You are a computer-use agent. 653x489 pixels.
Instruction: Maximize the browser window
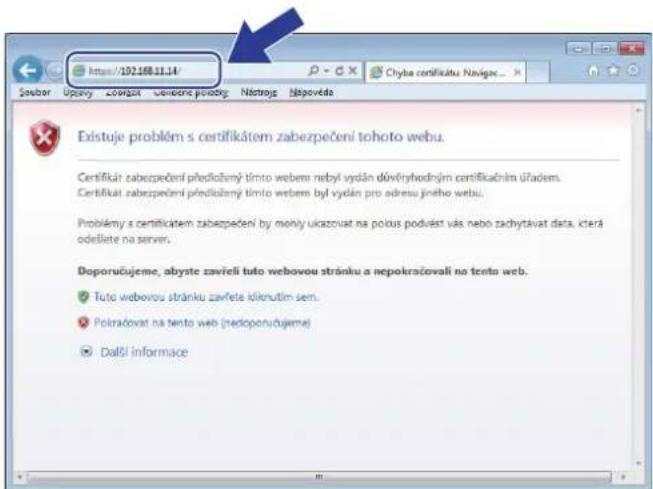point(604,49)
